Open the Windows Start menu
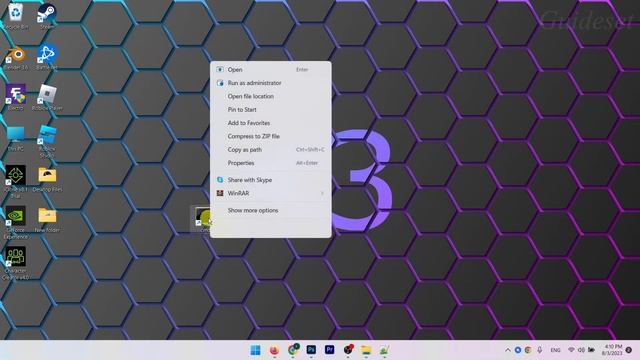 256,350
